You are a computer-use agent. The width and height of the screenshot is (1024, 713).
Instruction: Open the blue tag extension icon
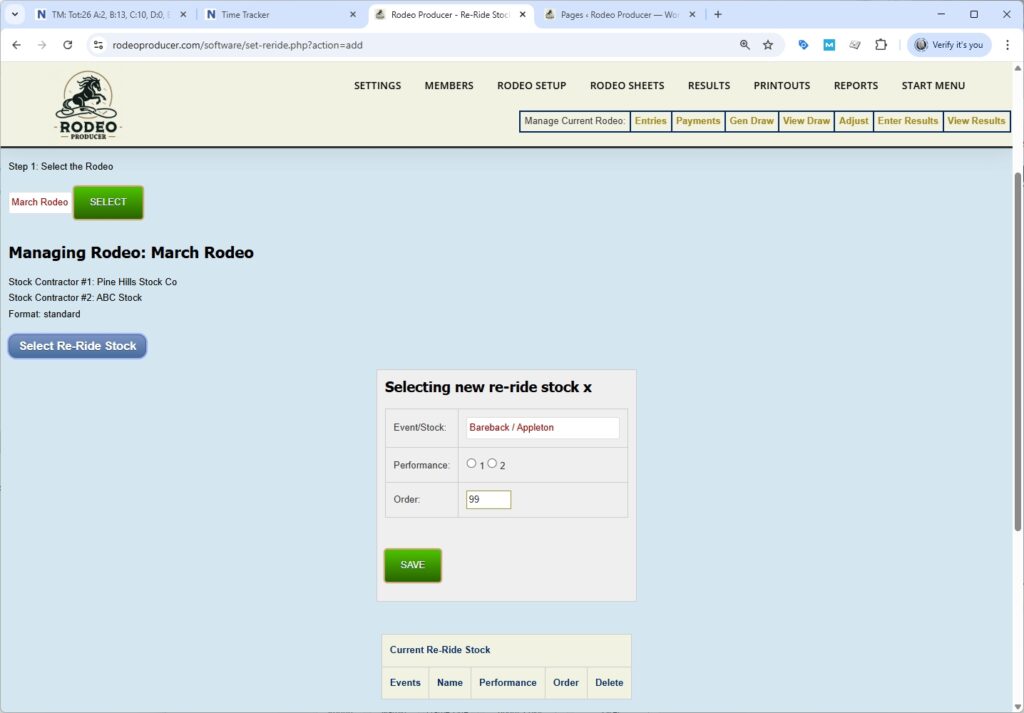point(803,45)
